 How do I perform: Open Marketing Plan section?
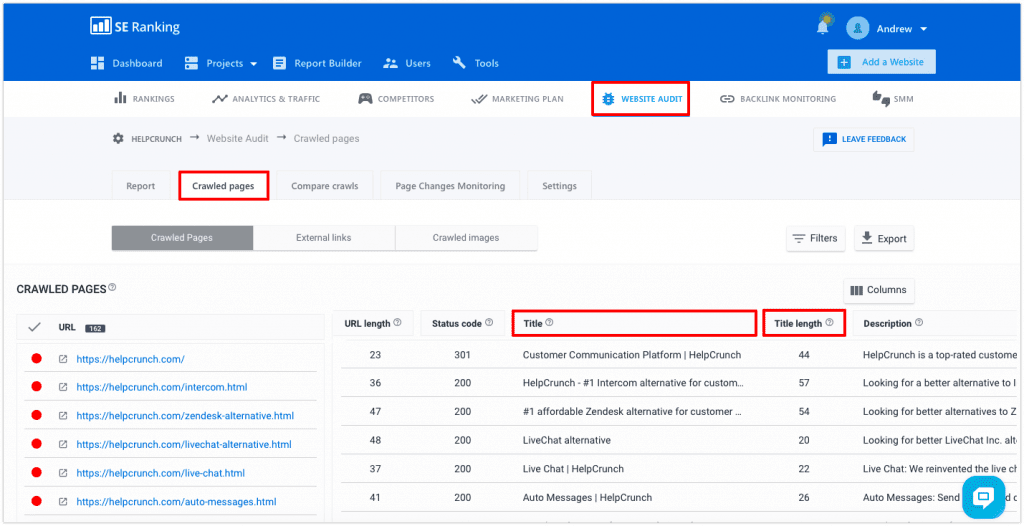(517, 99)
